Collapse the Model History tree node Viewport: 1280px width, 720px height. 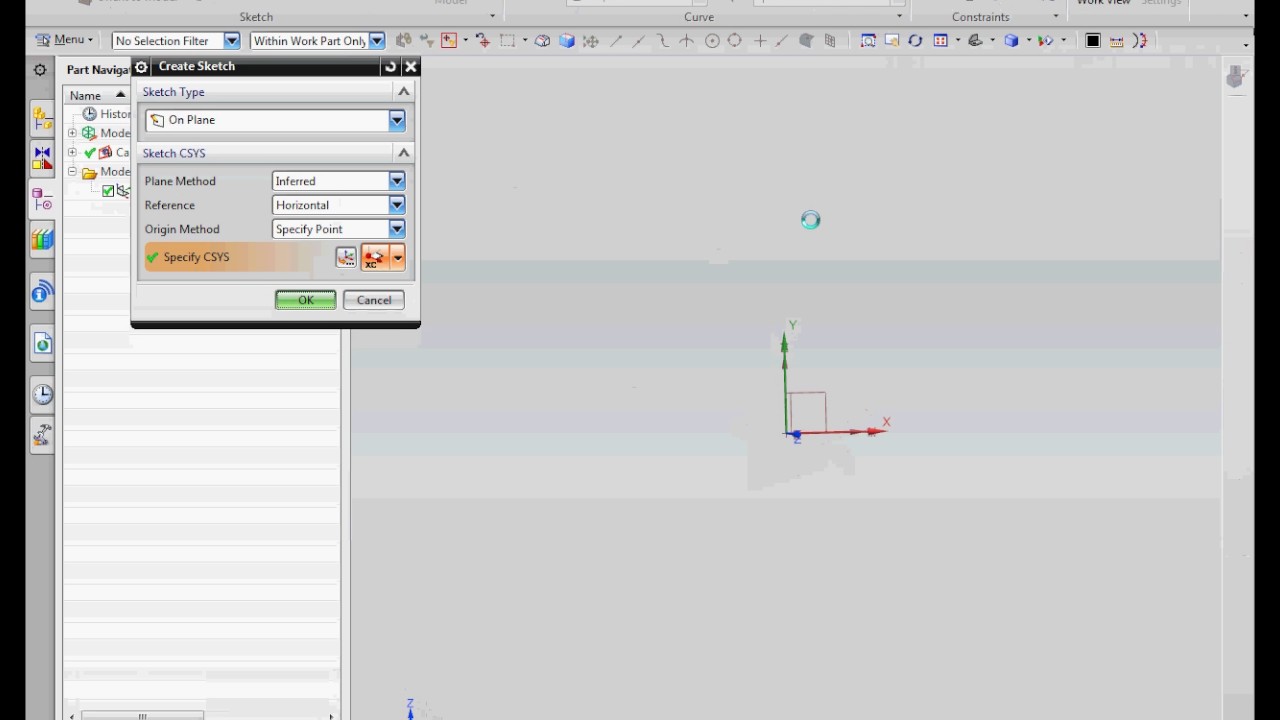pyautogui.click(x=72, y=171)
